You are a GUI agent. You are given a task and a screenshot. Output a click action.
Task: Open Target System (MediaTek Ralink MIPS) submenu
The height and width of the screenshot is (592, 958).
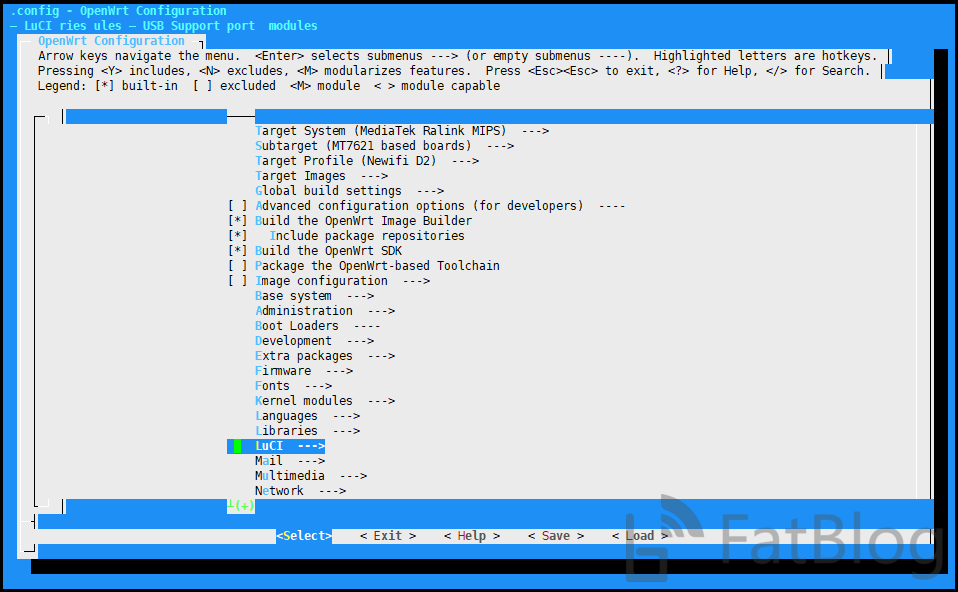(402, 131)
